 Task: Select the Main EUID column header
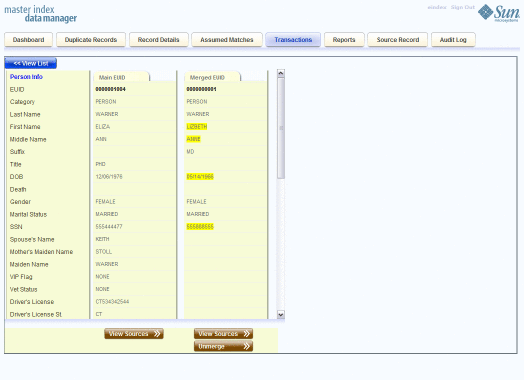121,77
